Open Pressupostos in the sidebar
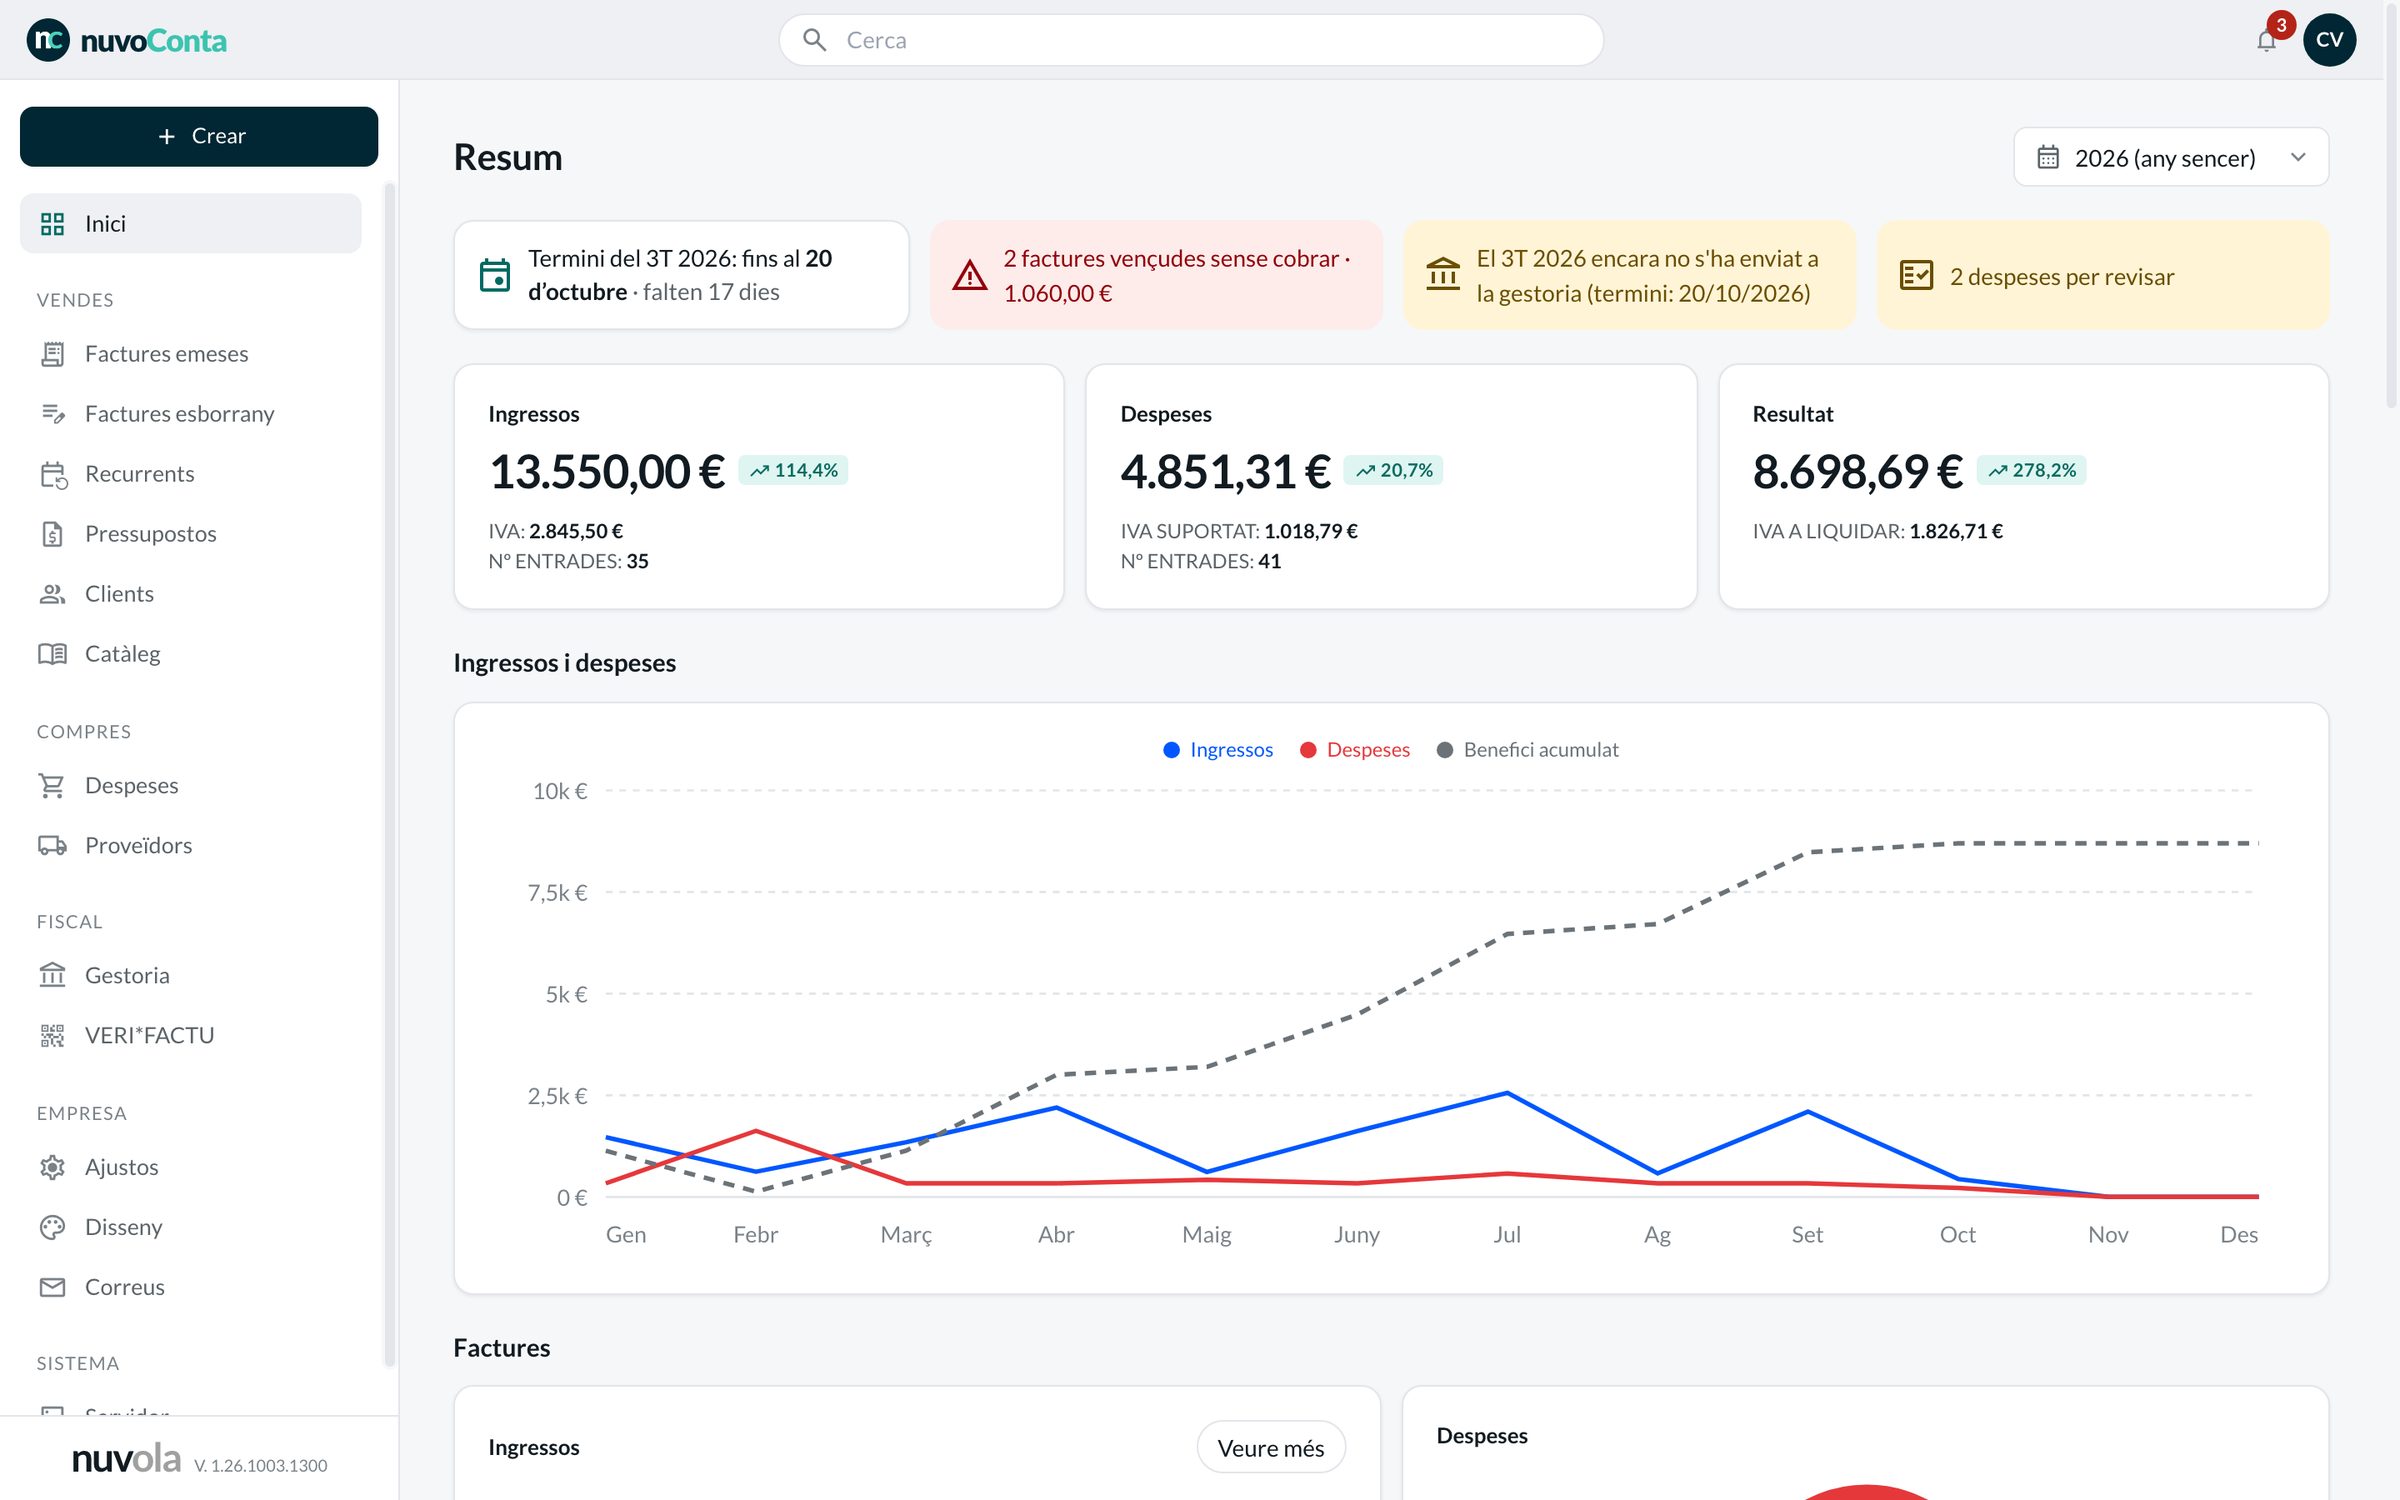 (x=190, y=534)
